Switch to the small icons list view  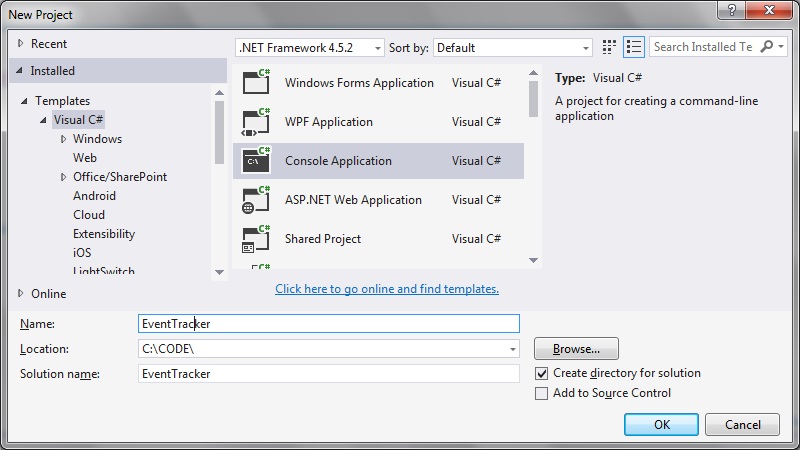pyautogui.click(x=634, y=47)
